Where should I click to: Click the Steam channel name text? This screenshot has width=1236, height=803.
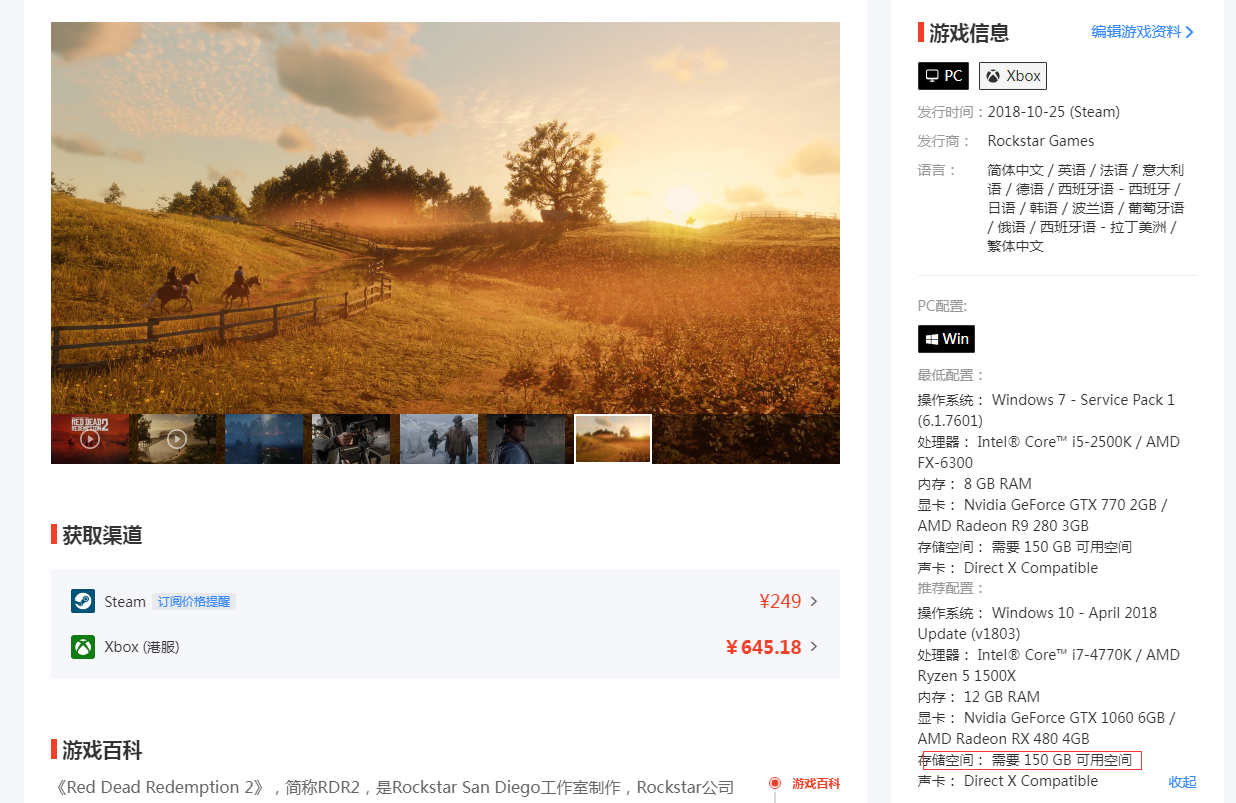coord(125,602)
